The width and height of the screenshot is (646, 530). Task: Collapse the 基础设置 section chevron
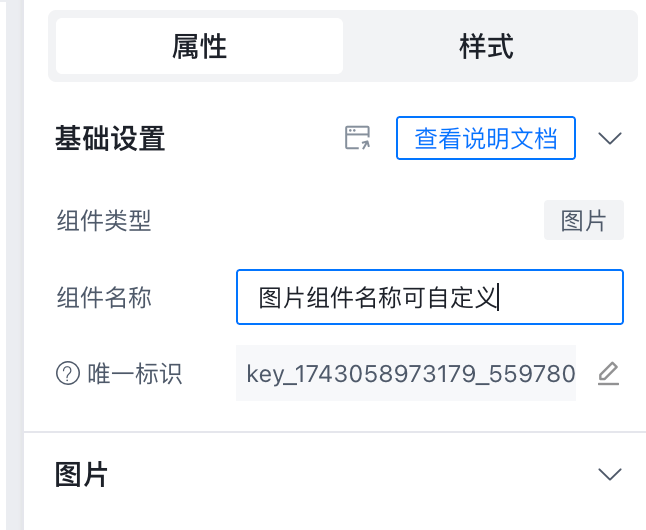pyautogui.click(x=610, y=138)
